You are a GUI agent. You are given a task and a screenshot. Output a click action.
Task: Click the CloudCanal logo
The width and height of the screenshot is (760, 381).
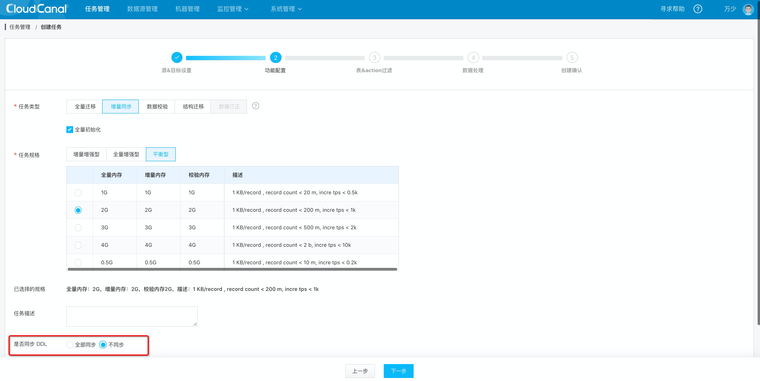point(37,9)
